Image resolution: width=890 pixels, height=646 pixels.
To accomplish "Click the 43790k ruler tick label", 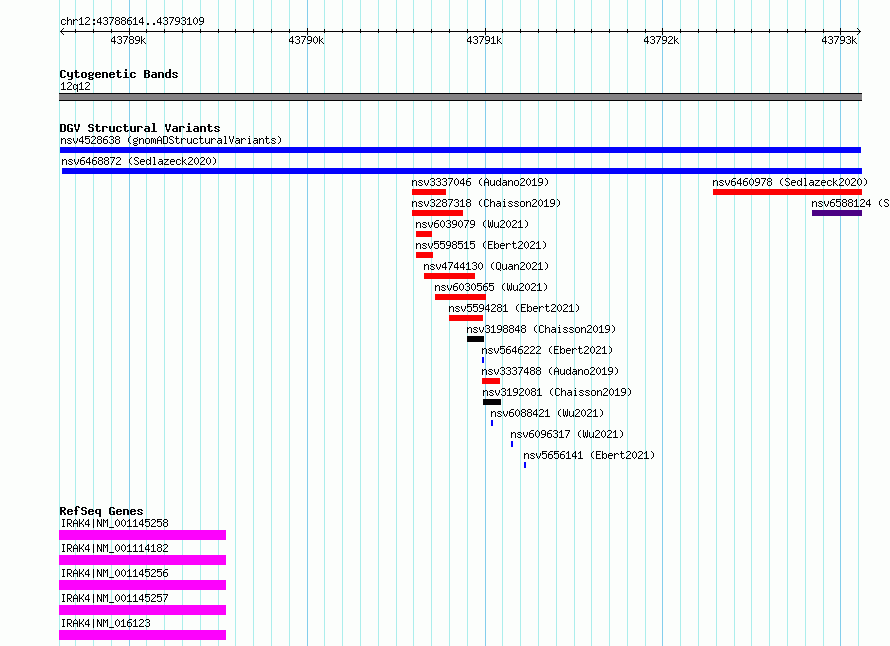I will point(307,40).
